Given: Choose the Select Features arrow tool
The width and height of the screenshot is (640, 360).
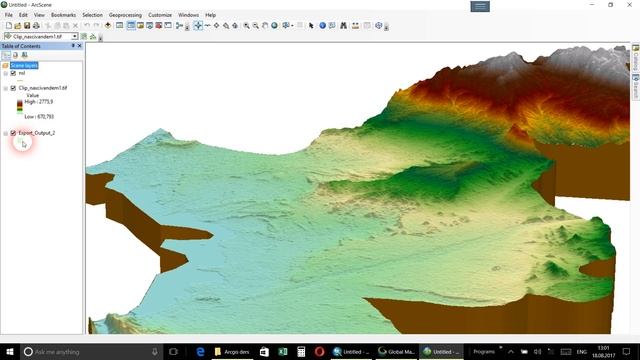Looking at the screenshot, I should click(311, 26).
